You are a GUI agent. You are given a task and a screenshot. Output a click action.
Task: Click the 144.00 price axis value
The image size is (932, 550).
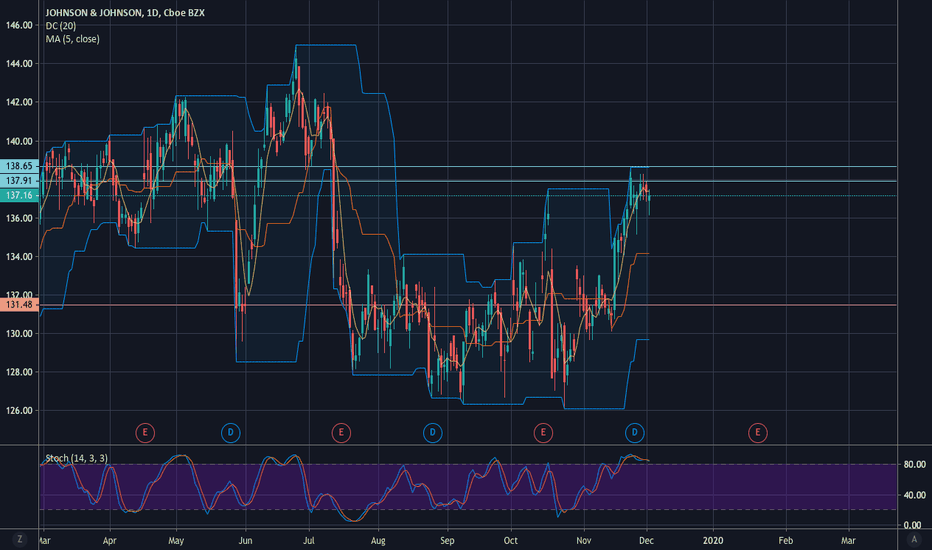[19, 64]
